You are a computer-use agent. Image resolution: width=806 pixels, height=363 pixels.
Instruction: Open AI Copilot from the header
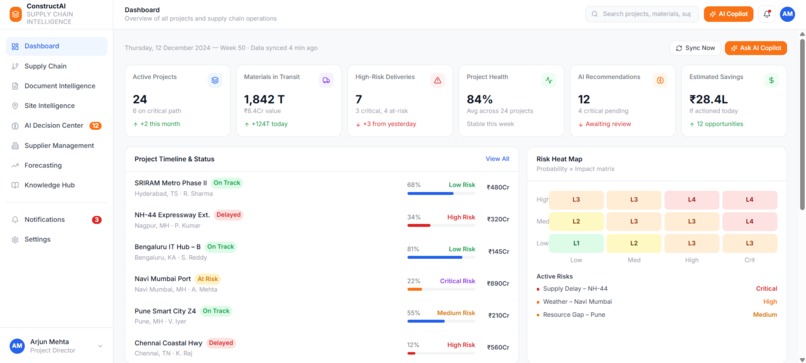728,14
